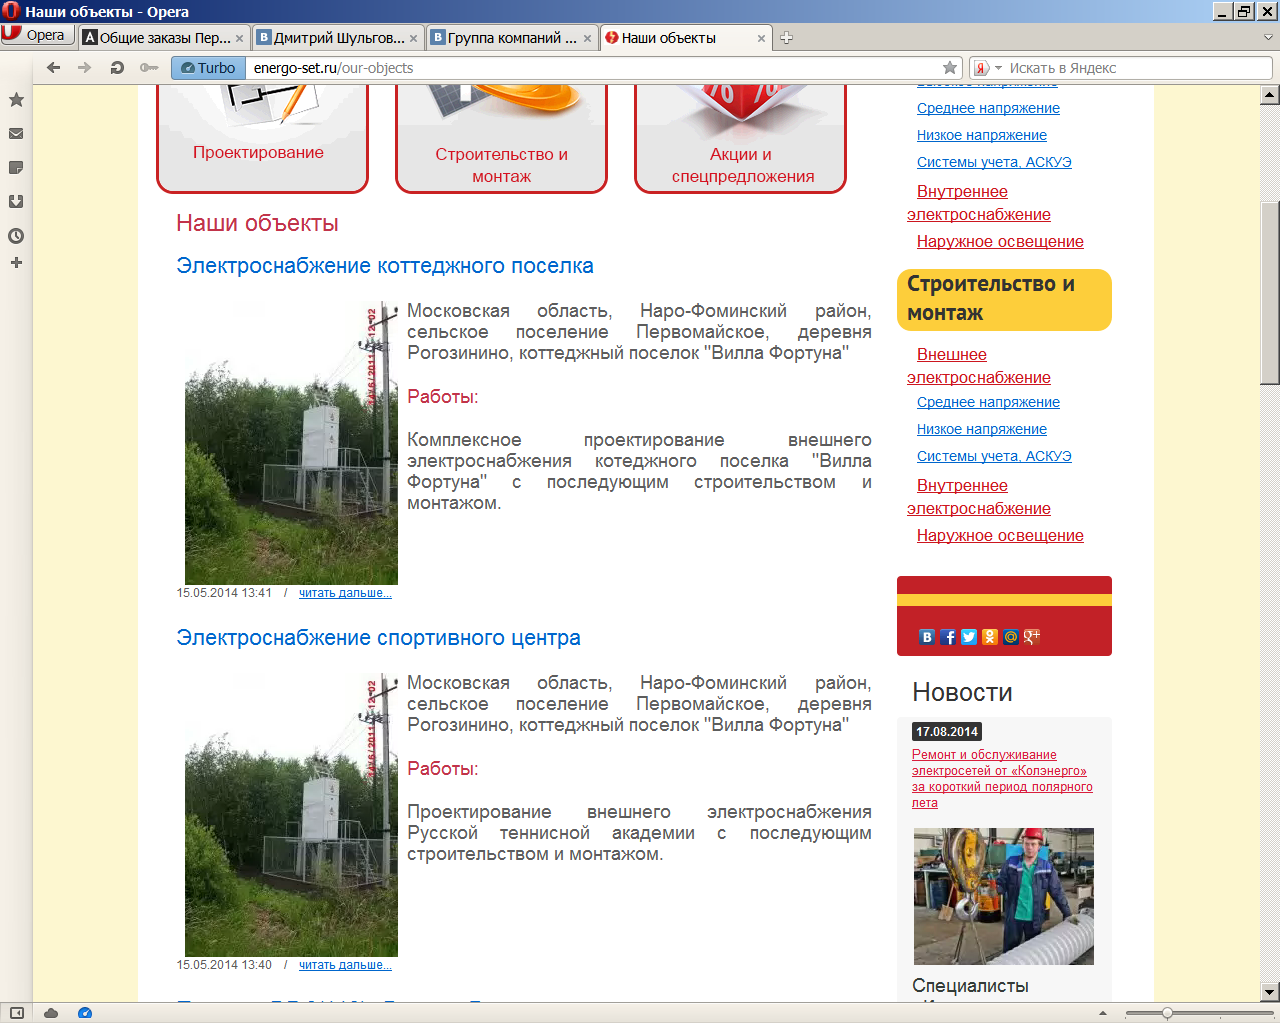Image resolution: width=1280 pixels, height=1024 pixels.
Task: Click the 'Искать в Яндекс' search field
Action: (x=1138, y=68)
